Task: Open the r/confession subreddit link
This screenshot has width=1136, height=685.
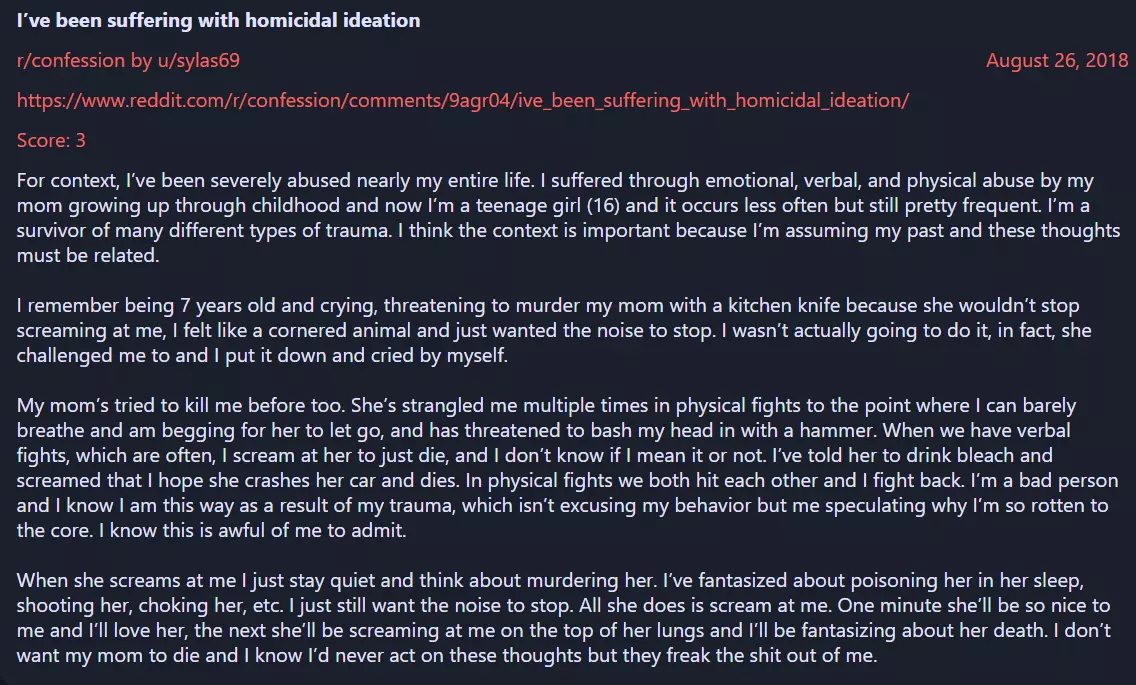Action: point(71,60)
